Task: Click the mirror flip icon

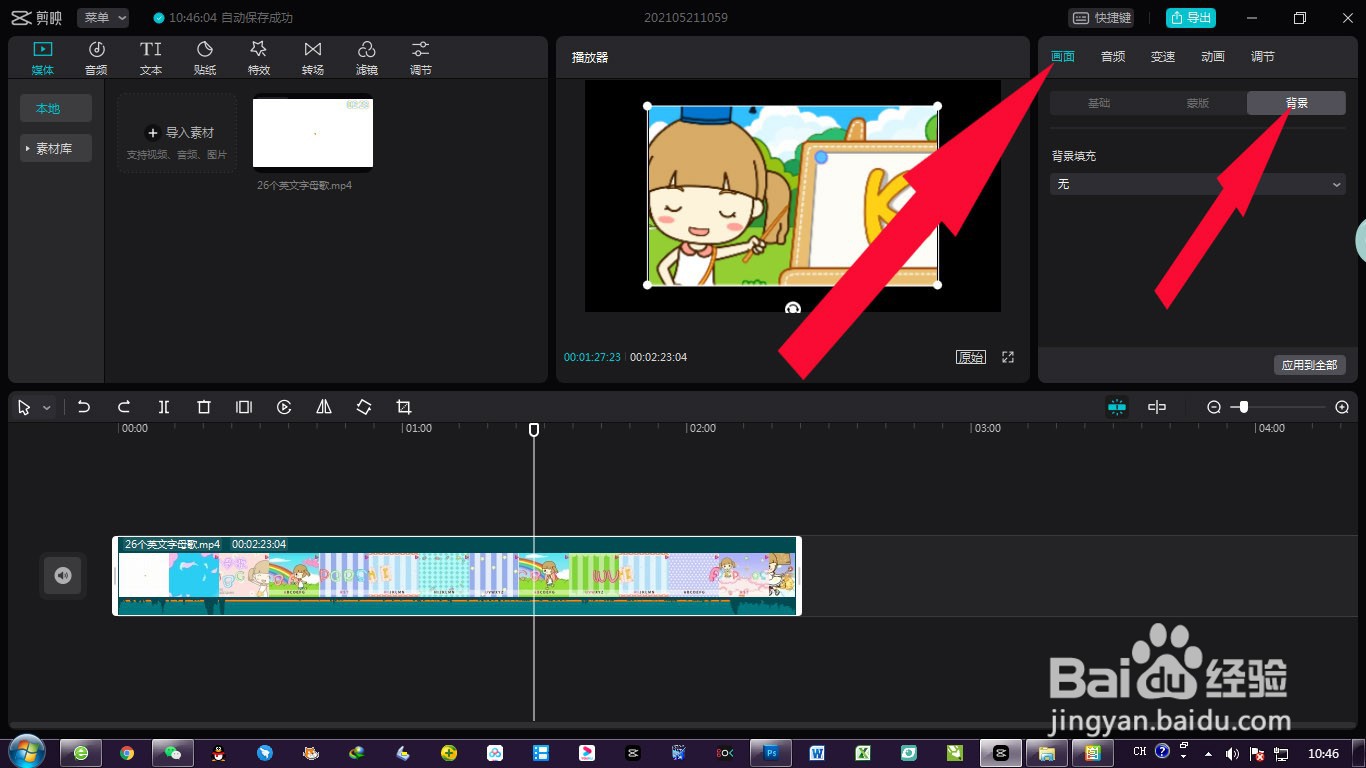Action: 324,407
